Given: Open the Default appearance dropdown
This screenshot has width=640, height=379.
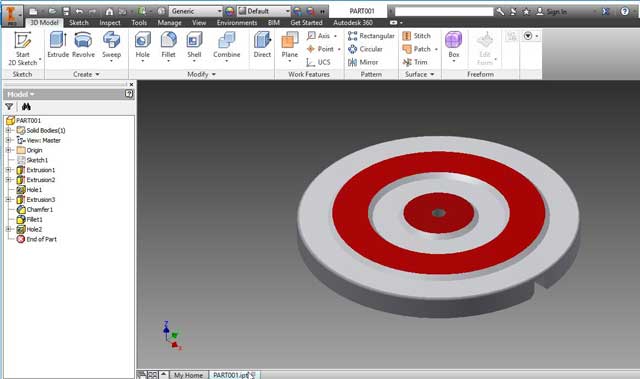Looking at the screenshot, I should click(264, 11).
